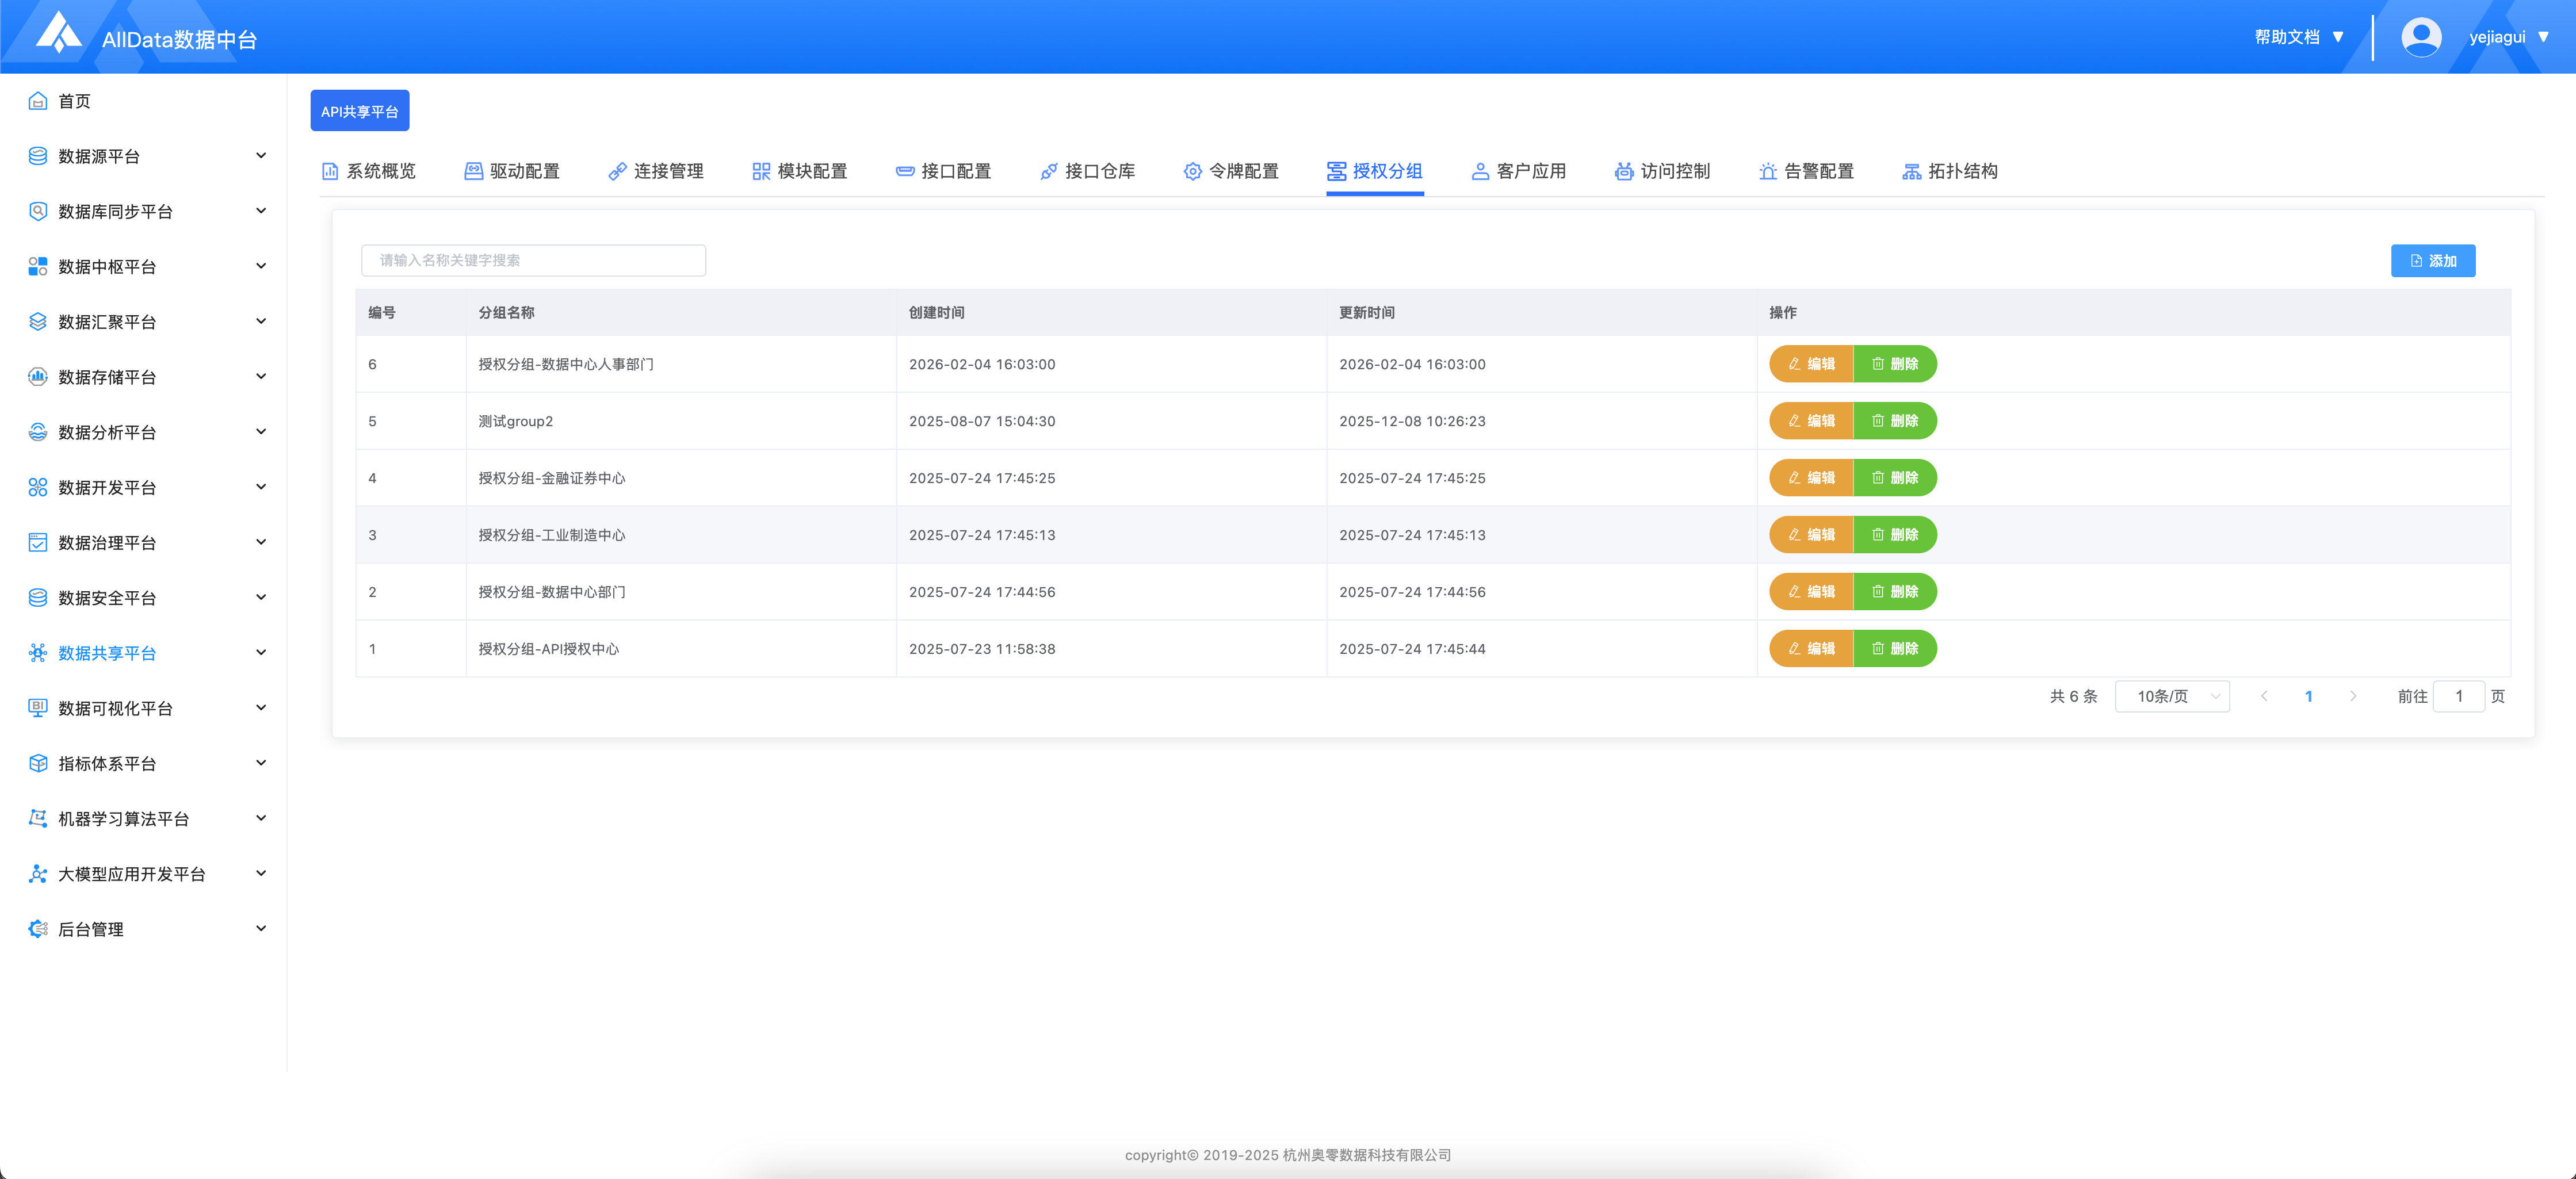2576x1179 pixels.
Task: Click the 机器学习算法平台 sidebar icon
Action: coord(38,818)
